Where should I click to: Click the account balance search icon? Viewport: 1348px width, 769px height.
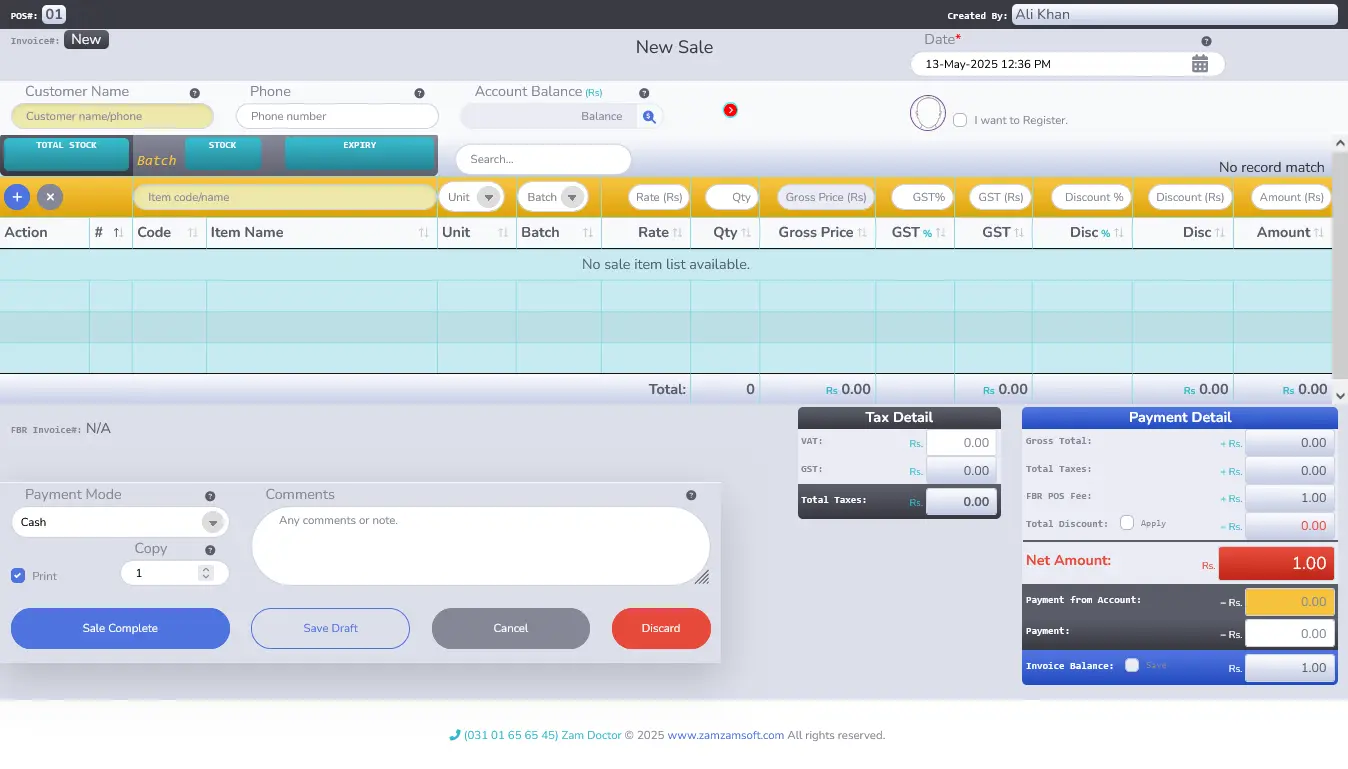649,116
